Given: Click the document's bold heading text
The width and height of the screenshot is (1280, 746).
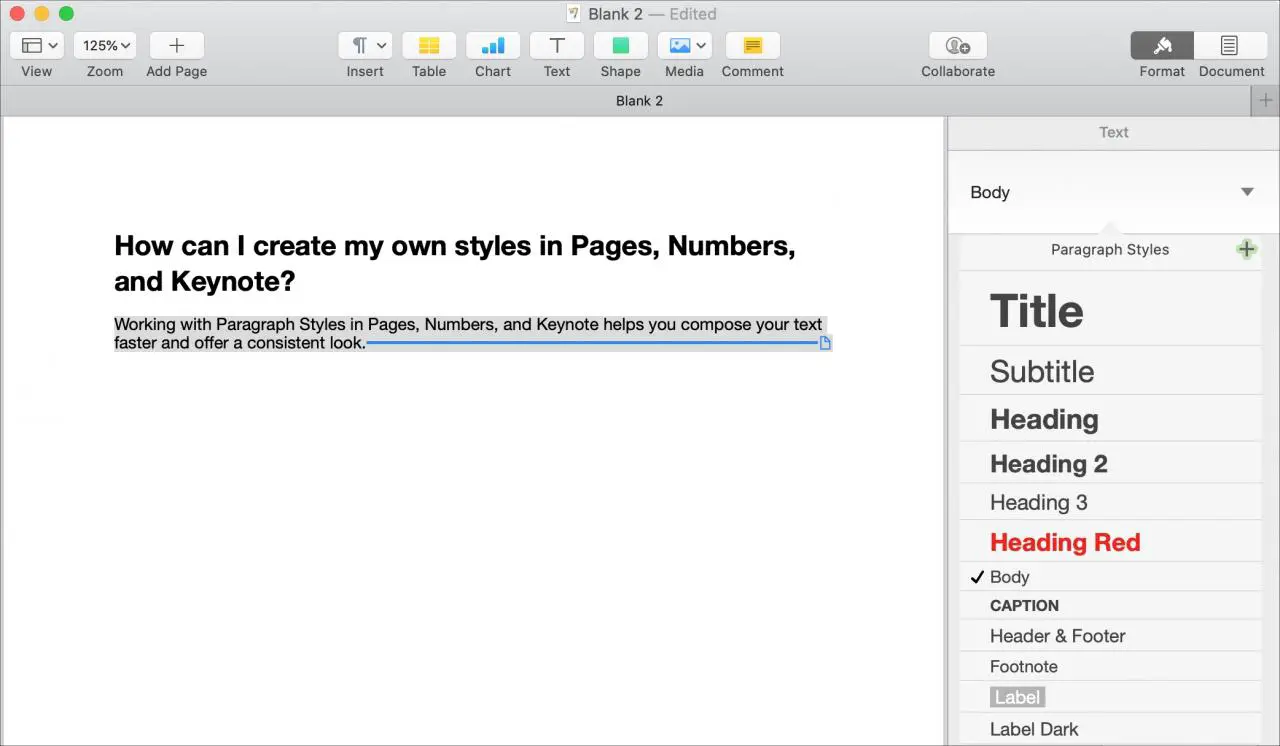Looking at the screenshot, I should coord(454,264).
